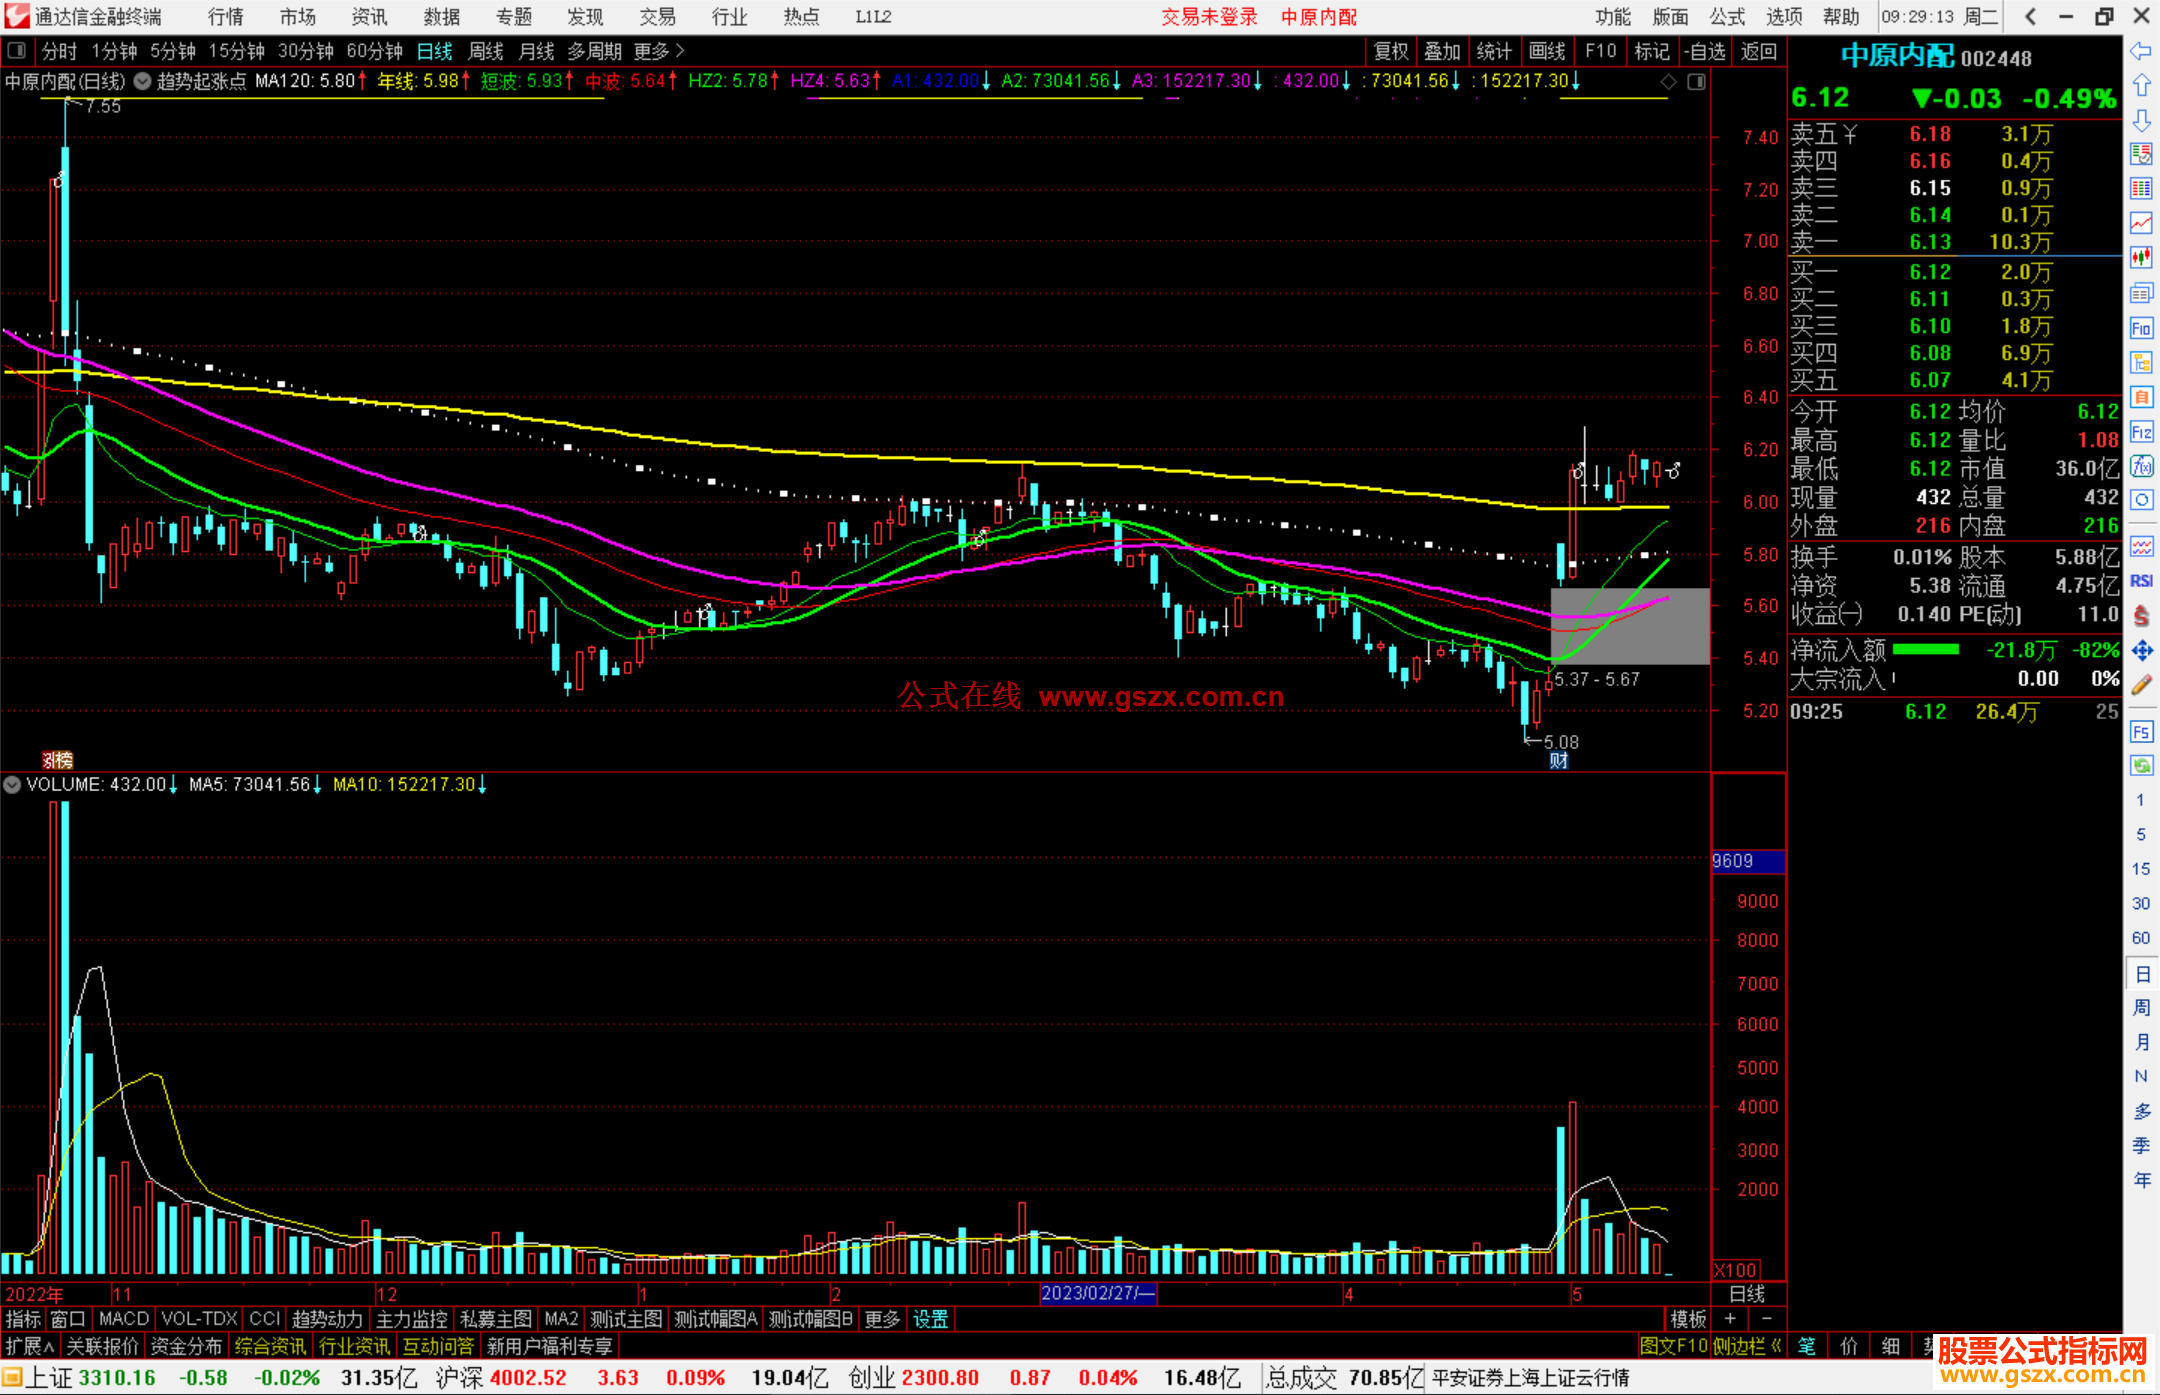The height and width of the screenshot is (1395, 2160).
Task: Click the 2023/02/27 date marker on timeline
Action: coord(1097,1293)
